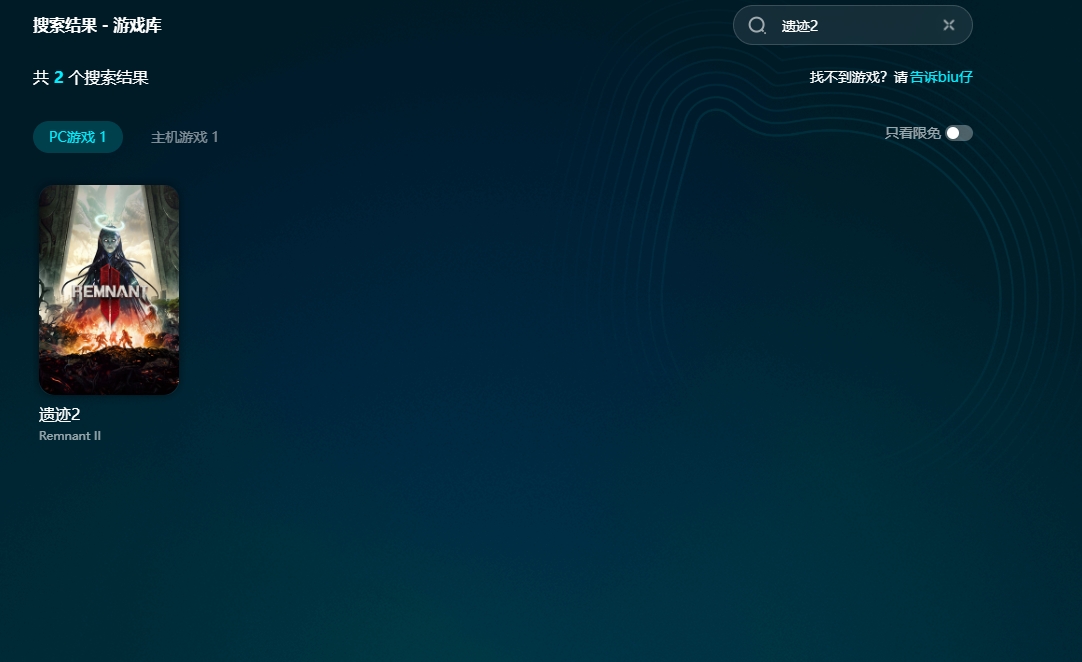Open the Remnant II cover thumbnail
The width and height of the screenshot is (1082, 662).
[x=109, y=289]
